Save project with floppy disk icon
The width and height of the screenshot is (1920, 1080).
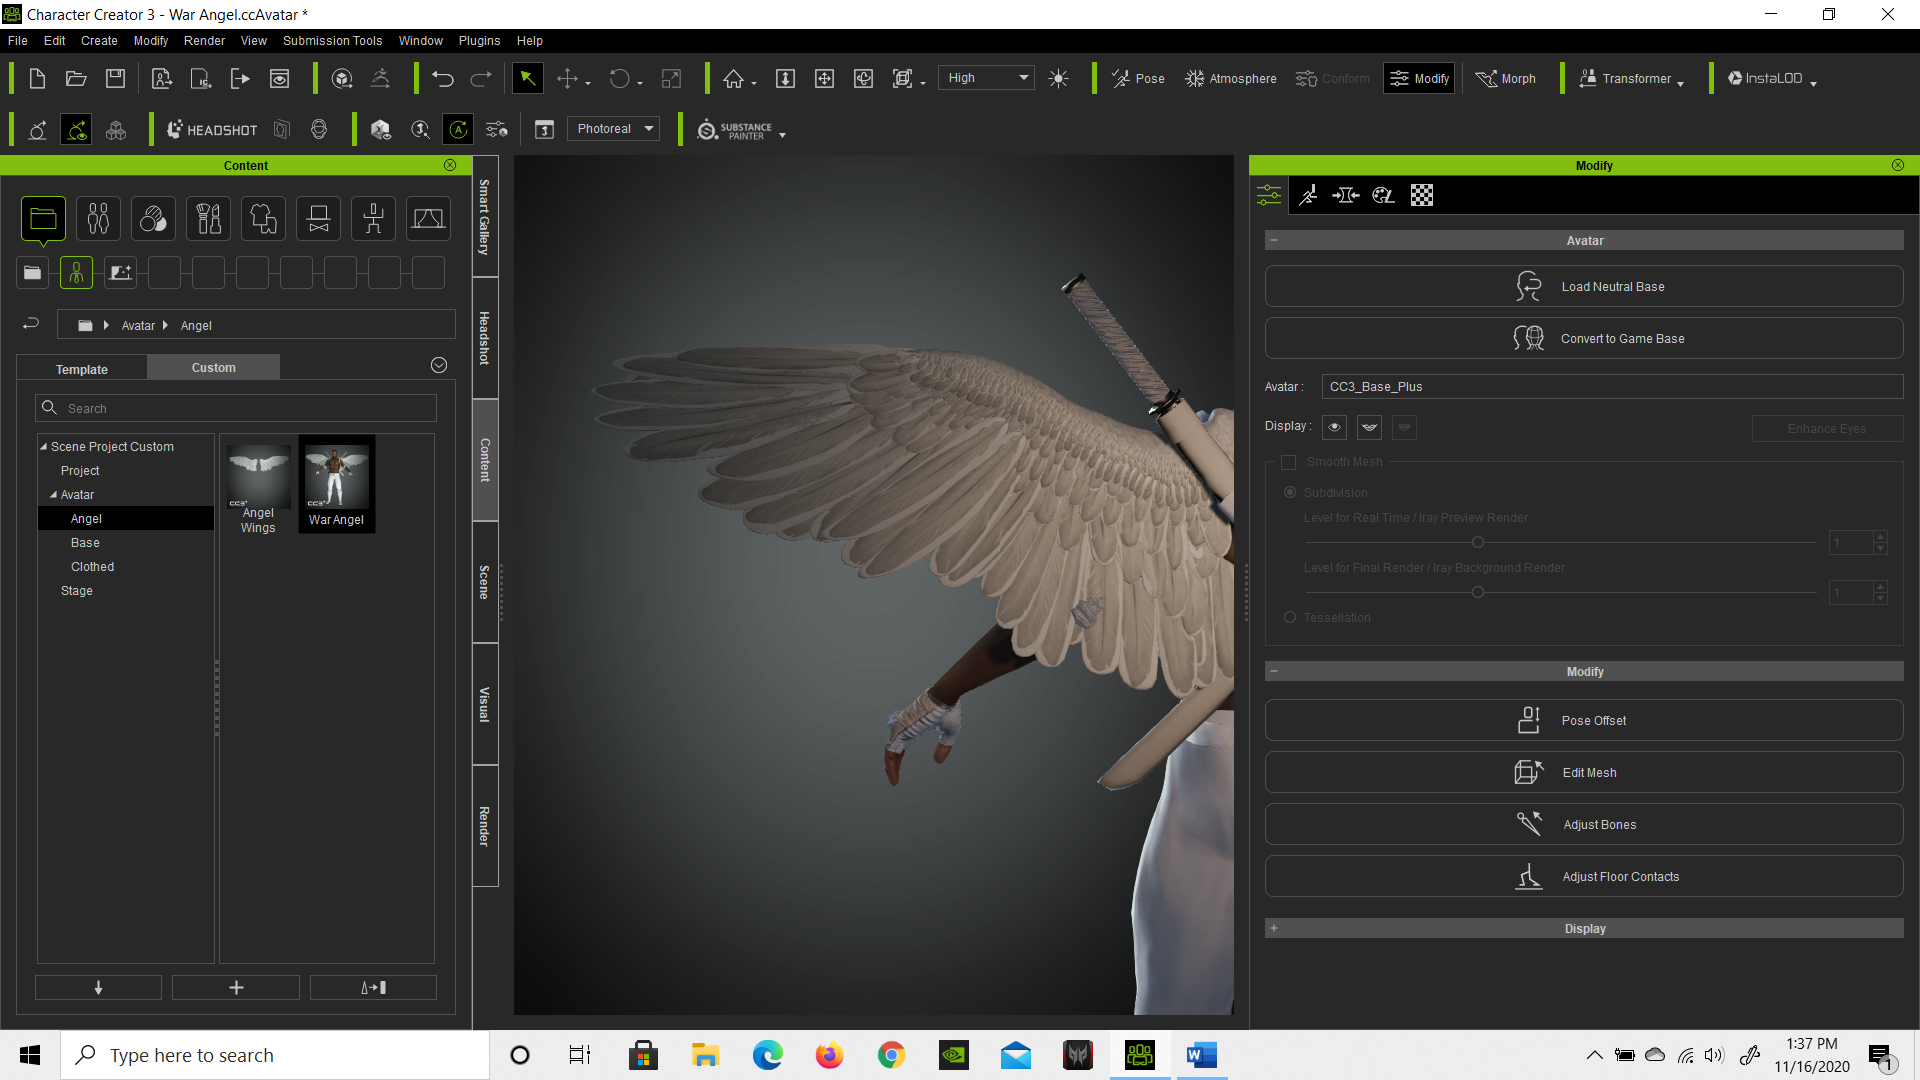pyautogui.click(x=116, y=79)
